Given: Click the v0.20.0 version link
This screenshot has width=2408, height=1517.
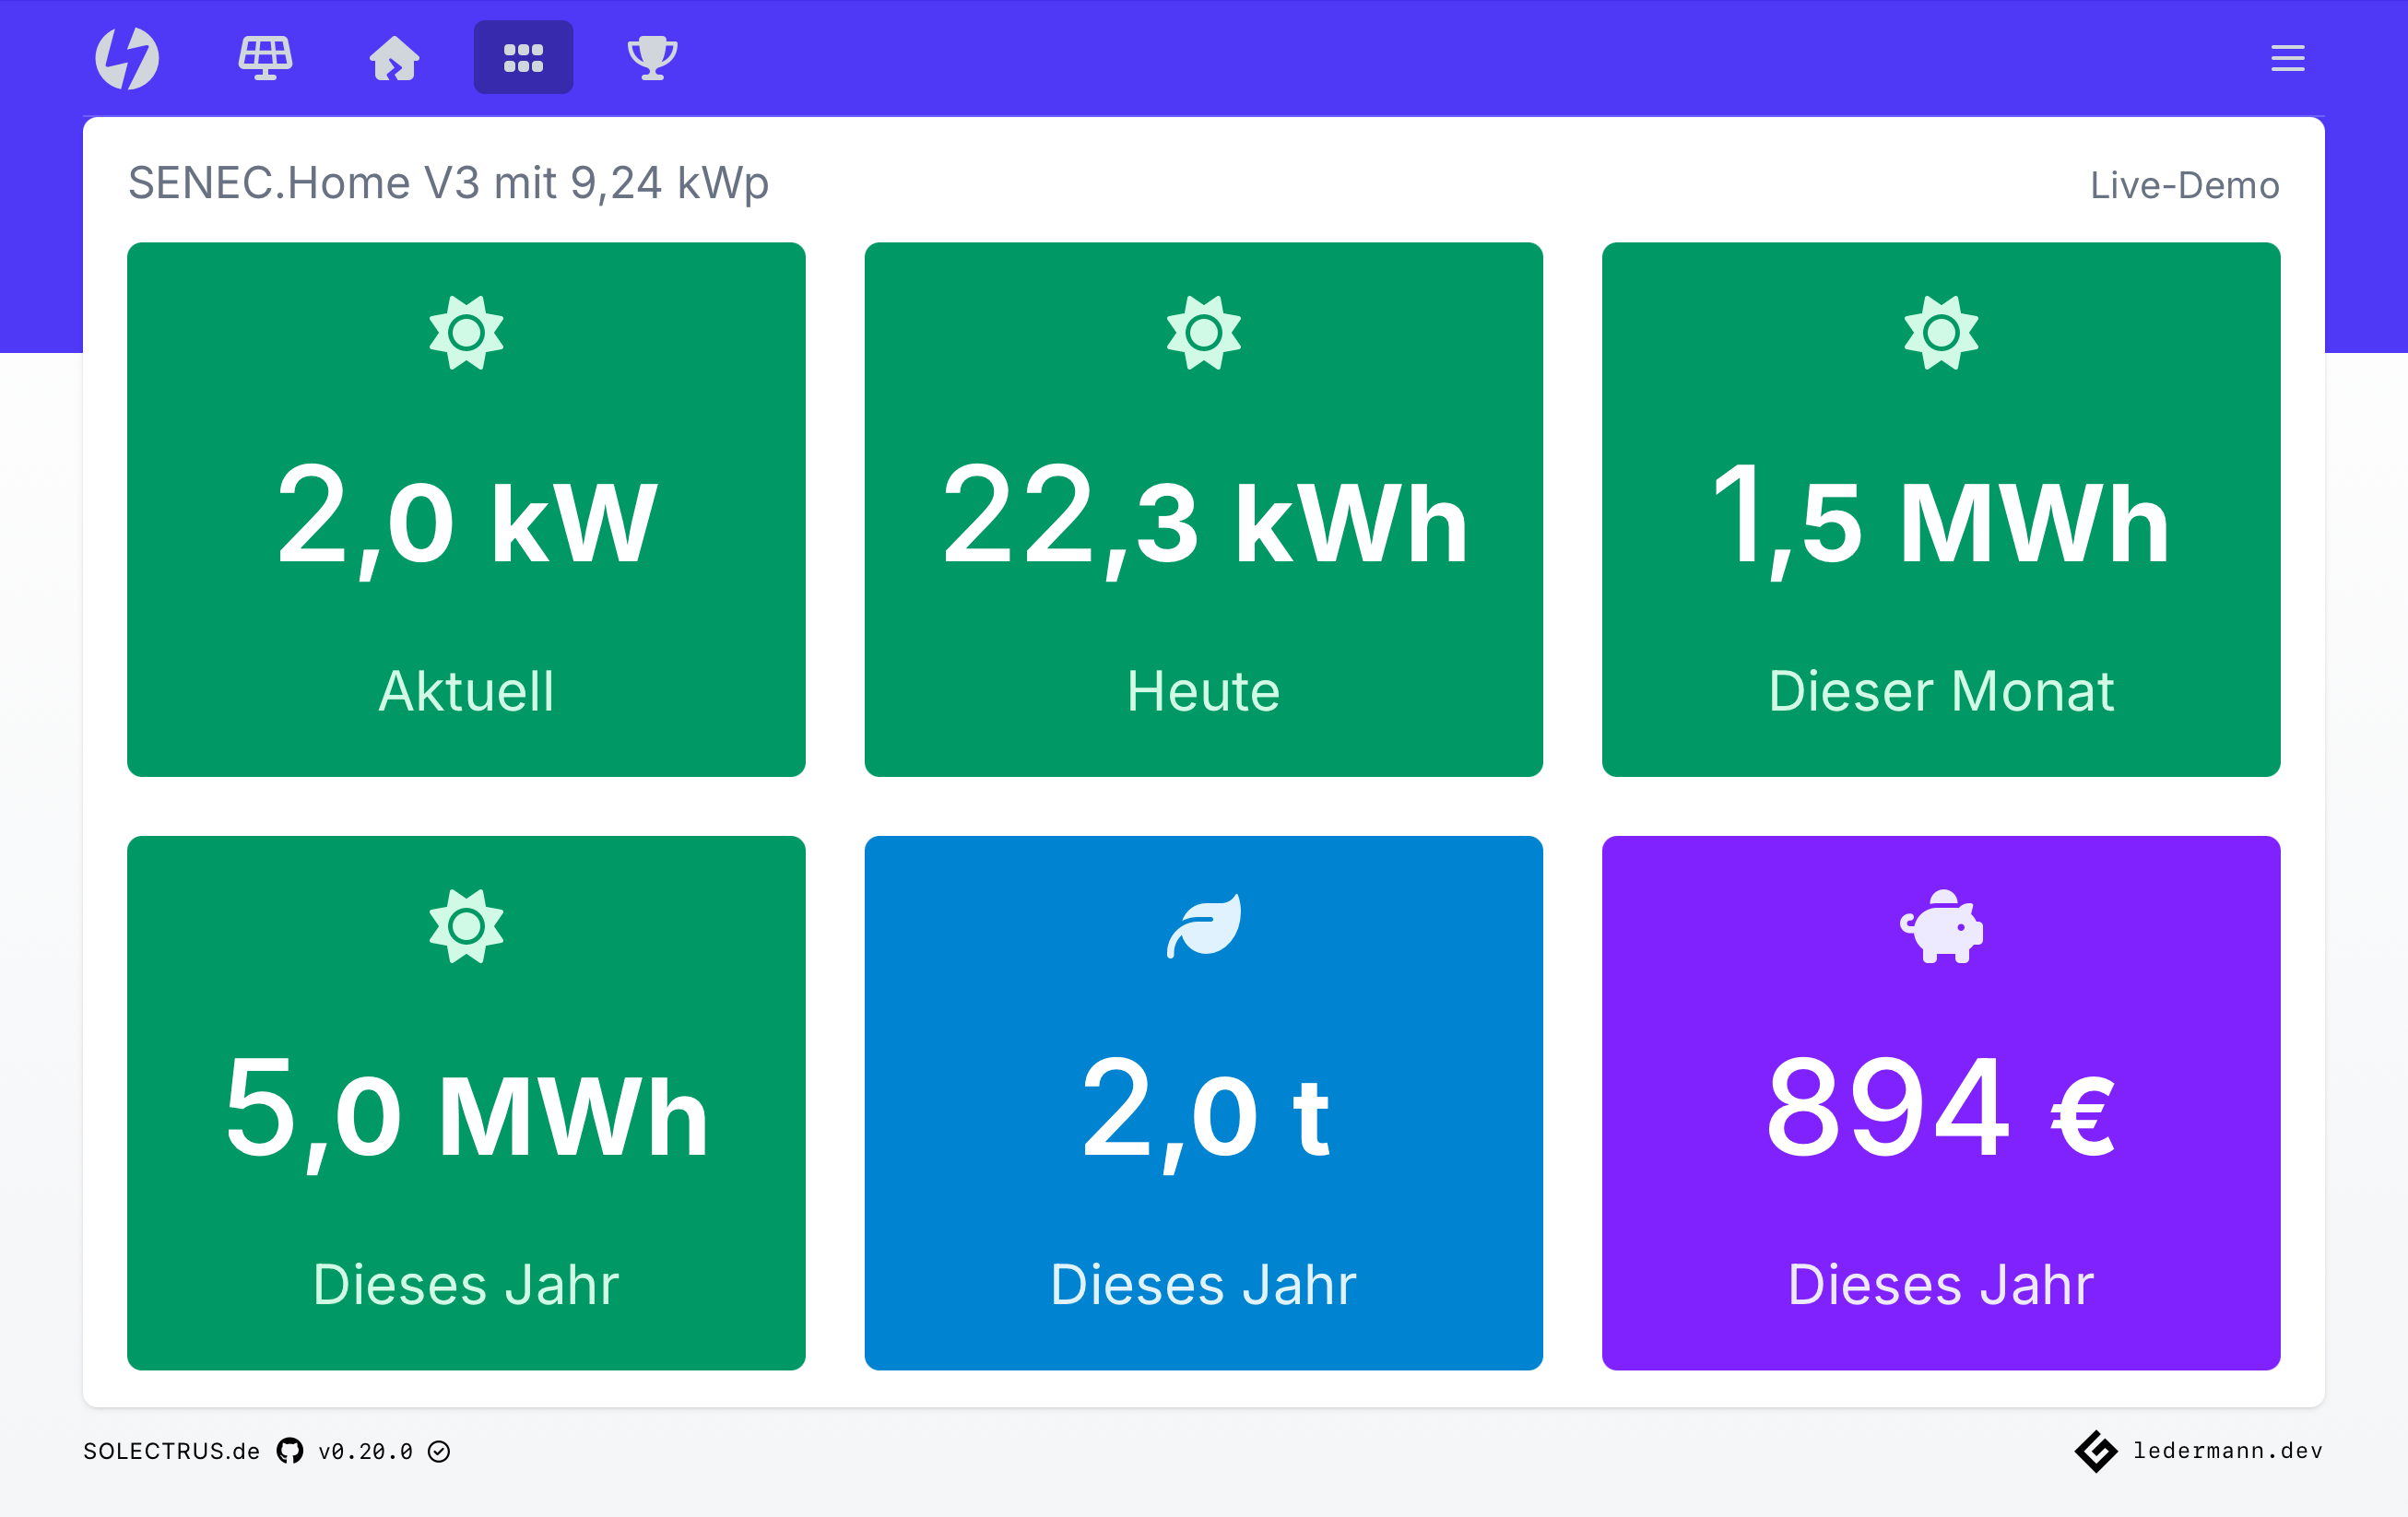Looking at the screenshot, I should [366, 1451].
